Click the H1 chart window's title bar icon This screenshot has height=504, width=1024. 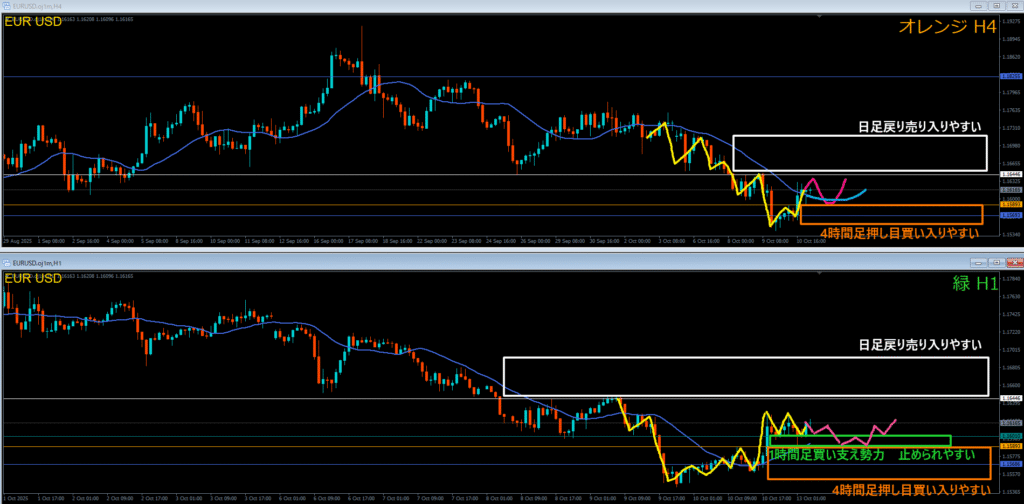coord(5,262)
